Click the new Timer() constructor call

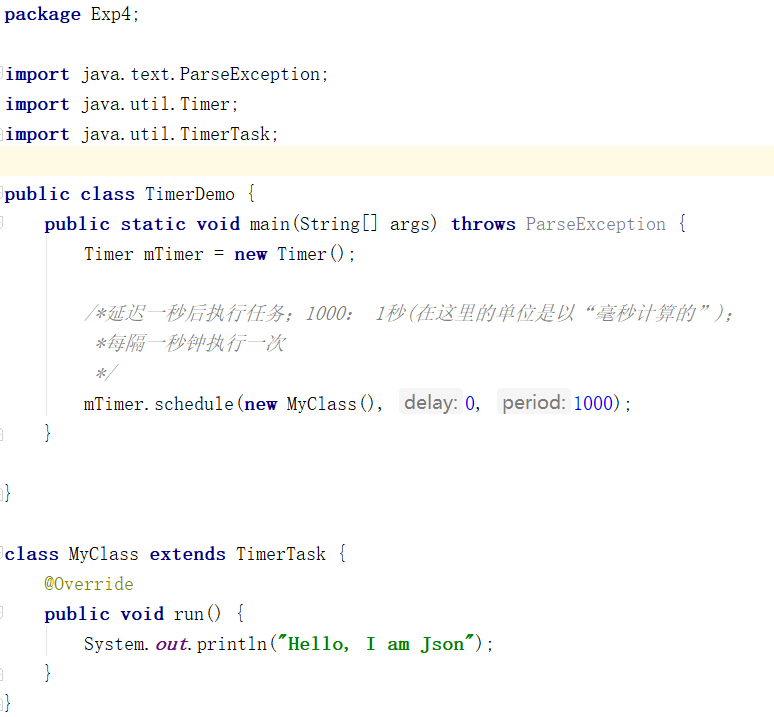[x=289, y=254]
